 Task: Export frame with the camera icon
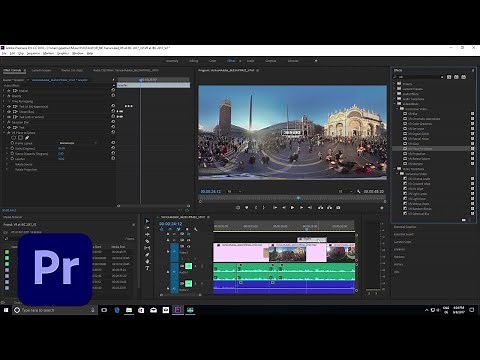point(338,207)
